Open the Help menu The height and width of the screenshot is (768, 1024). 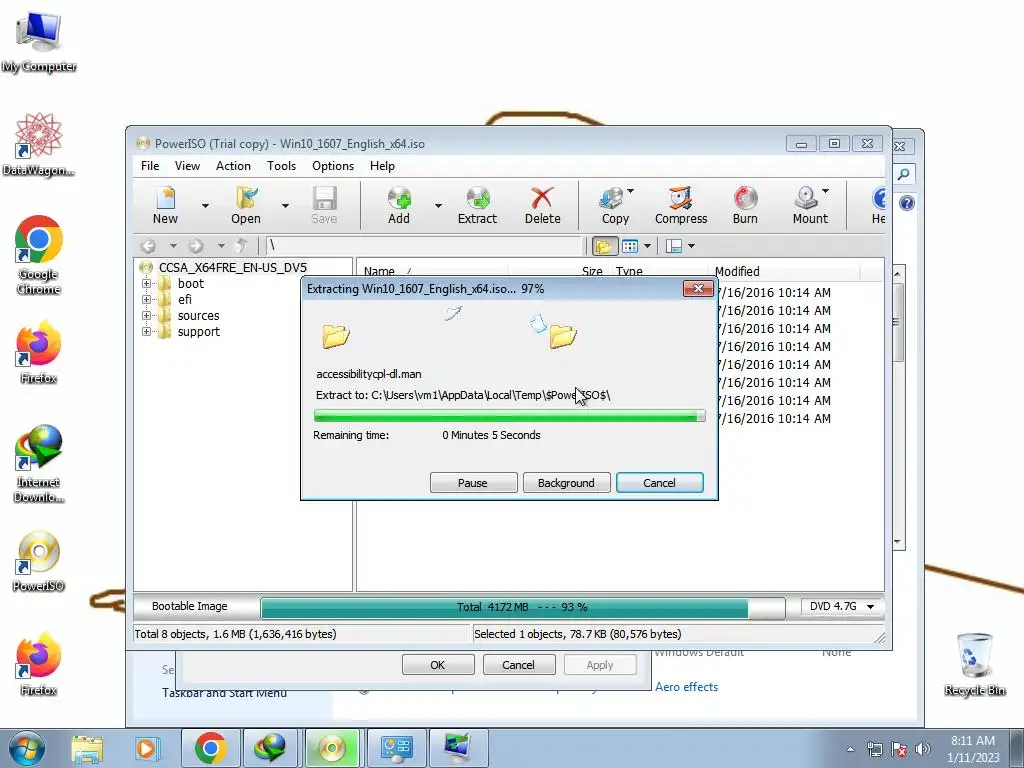[382, 166]
